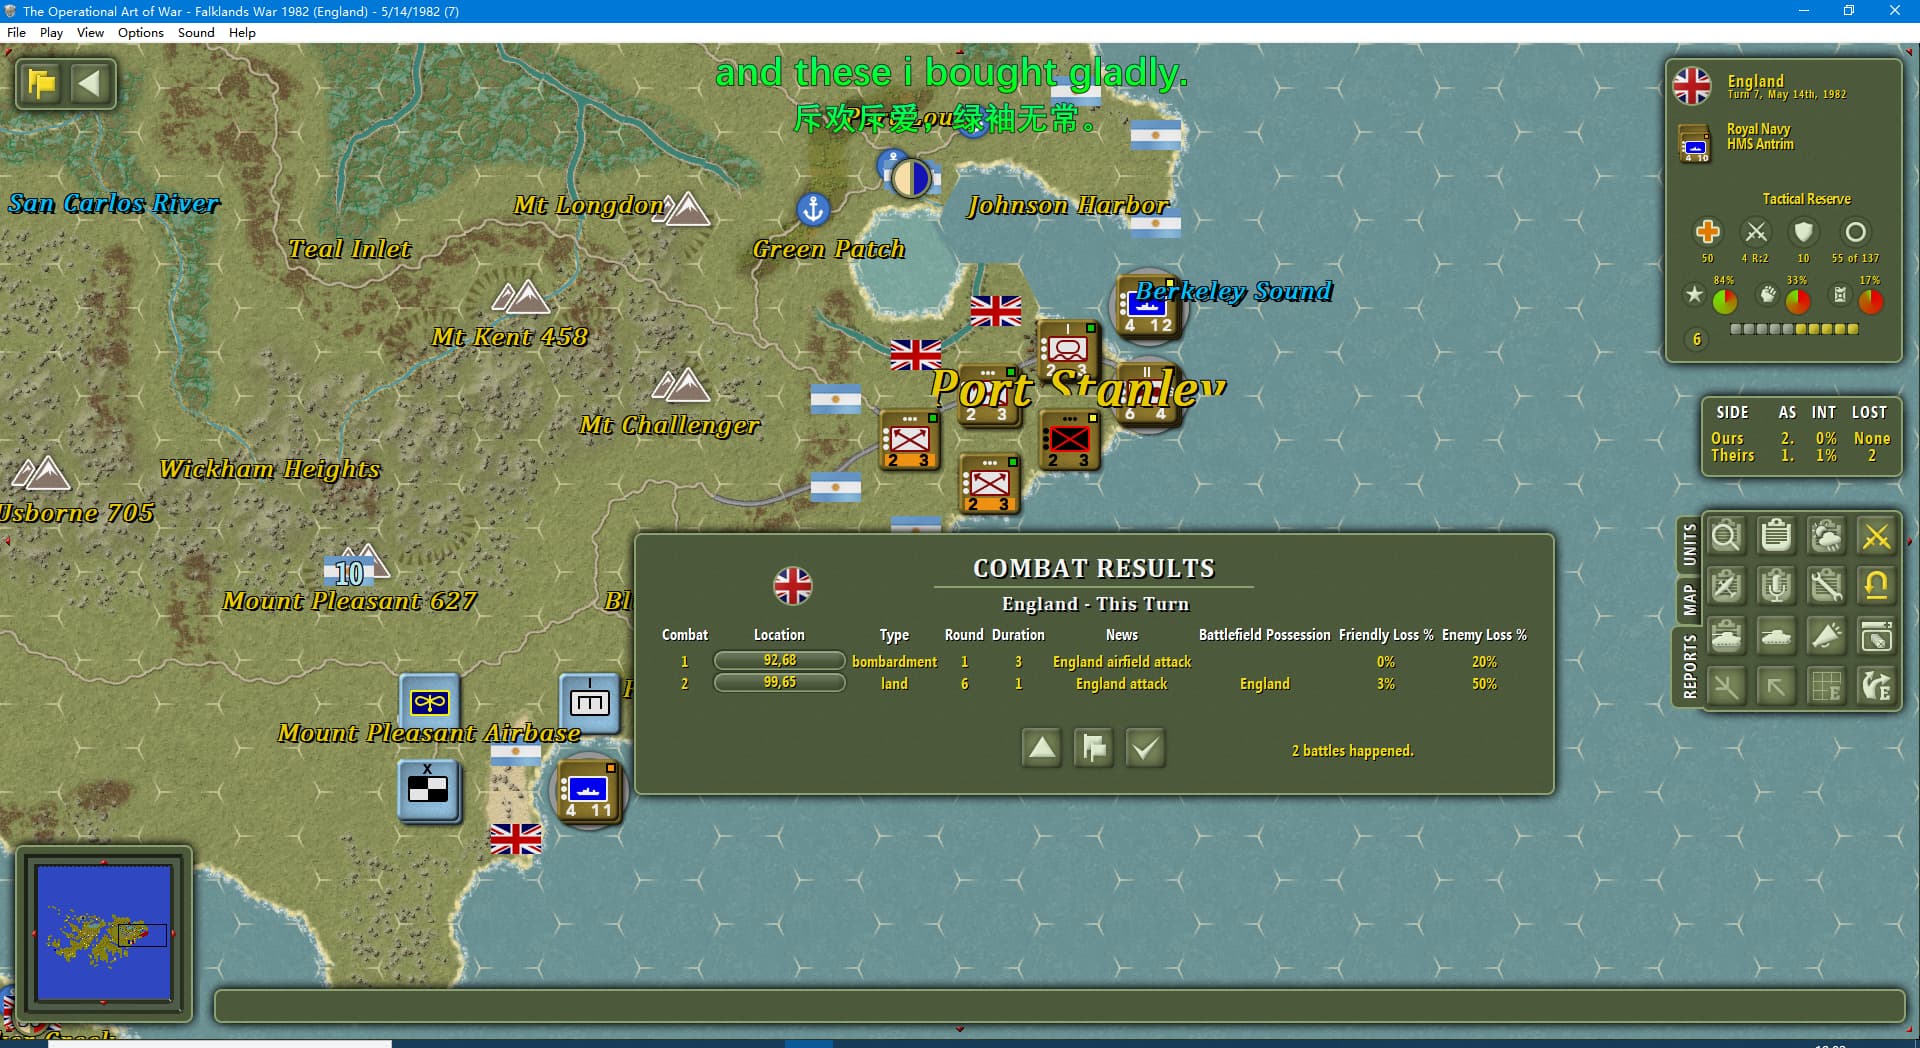This screenshot has width=1920, height=1048.
Task: Select the British flag at Mount Pleasant Airbase
Action: [516, 840]
